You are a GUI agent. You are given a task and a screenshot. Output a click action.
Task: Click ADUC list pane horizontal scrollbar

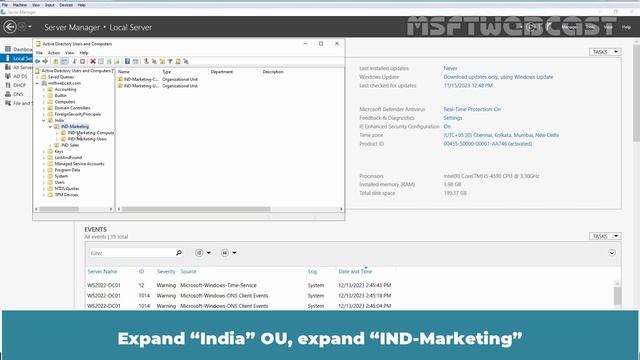[x=196, y=209]
